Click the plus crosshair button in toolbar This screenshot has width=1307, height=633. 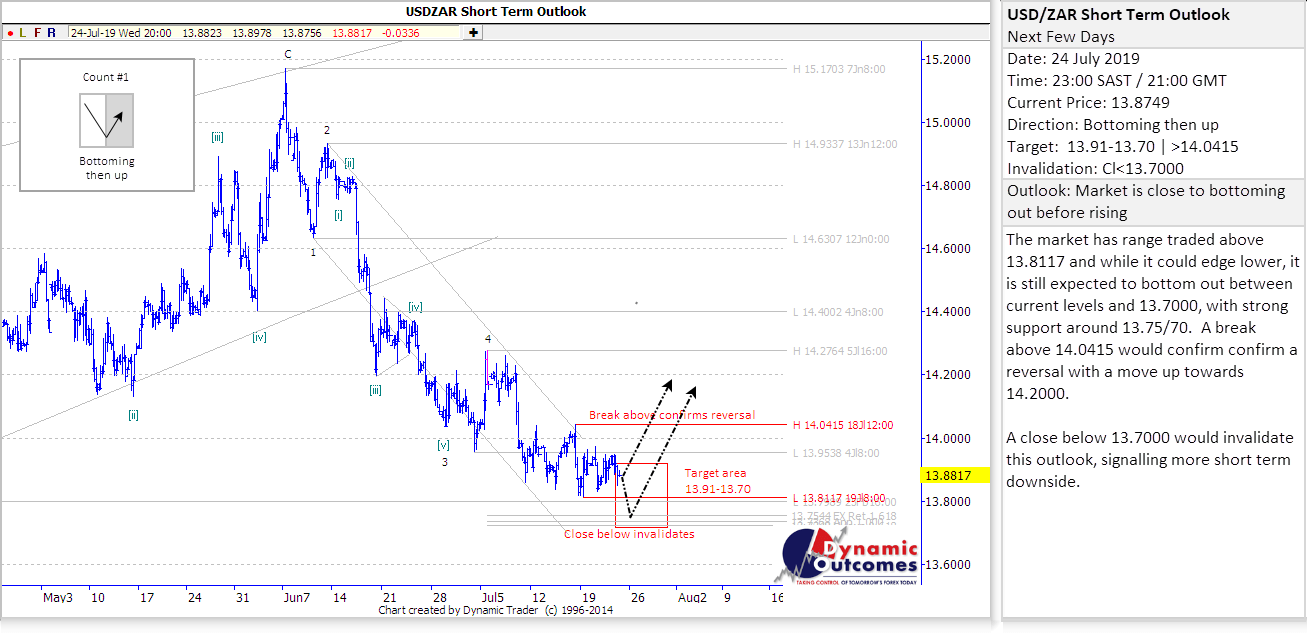click(x=472, y=33)
